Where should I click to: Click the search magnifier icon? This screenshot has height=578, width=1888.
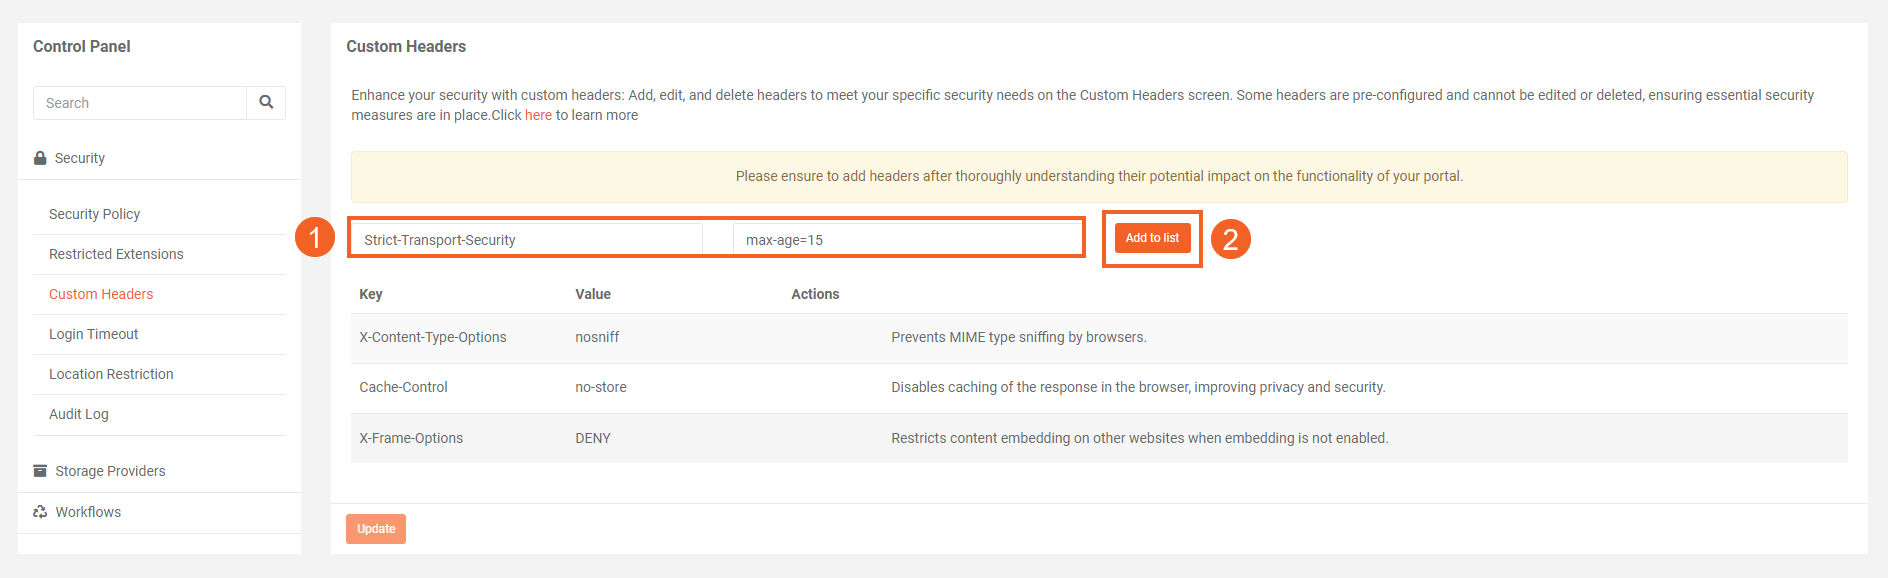tap(266, 102)
